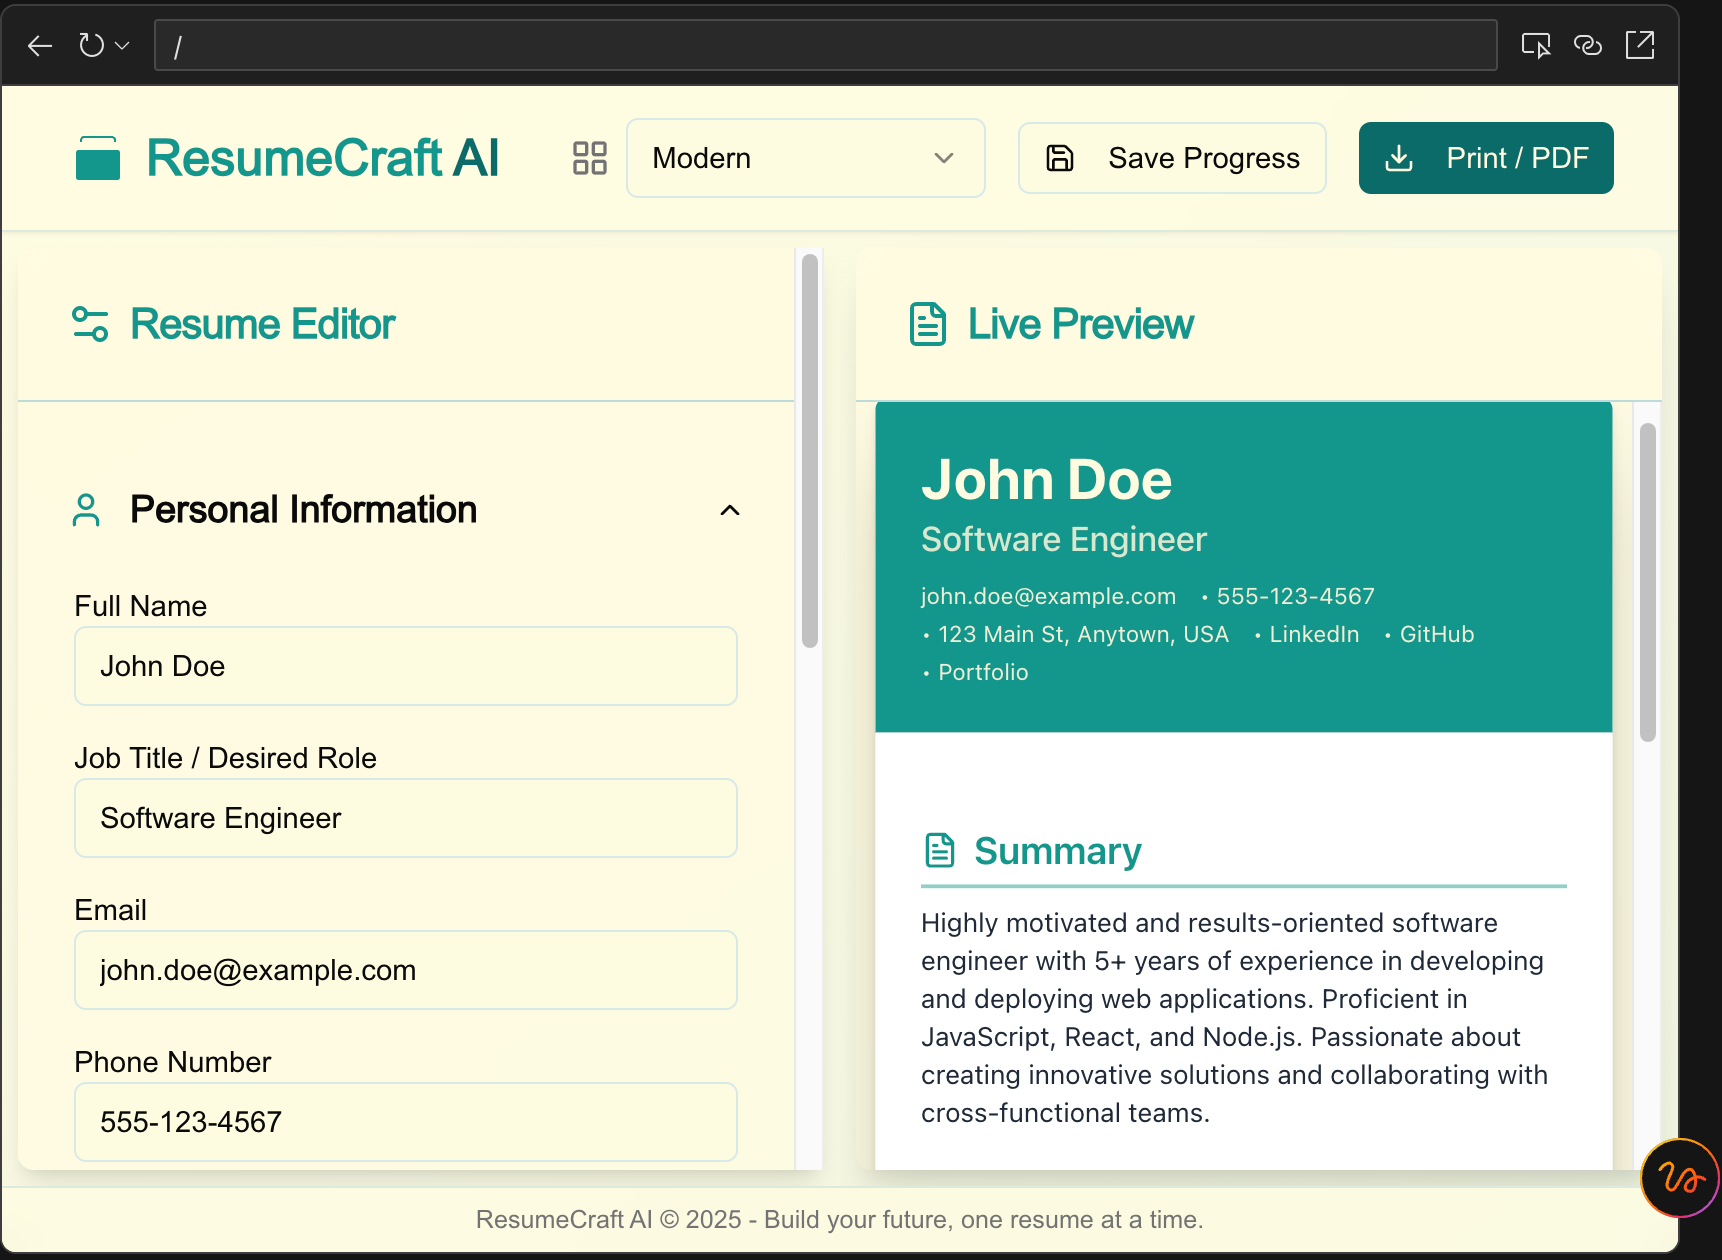1722x1260 pixels.
Task: Open the Portfolio link in preview
Action: coord(983,672)
